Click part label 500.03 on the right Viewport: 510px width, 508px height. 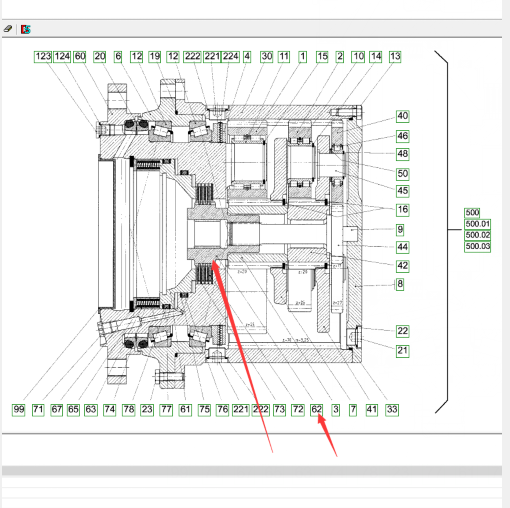pos(477,247)
